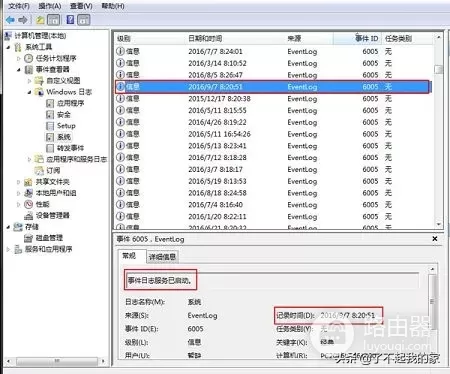
Task: Click the Windows 日志 folder icon
Action: (x=39, y=92)
